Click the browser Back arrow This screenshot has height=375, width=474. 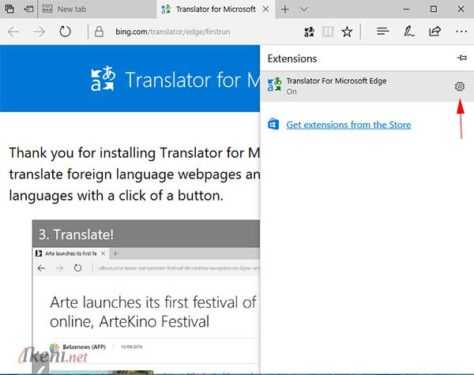coord(14,32)
